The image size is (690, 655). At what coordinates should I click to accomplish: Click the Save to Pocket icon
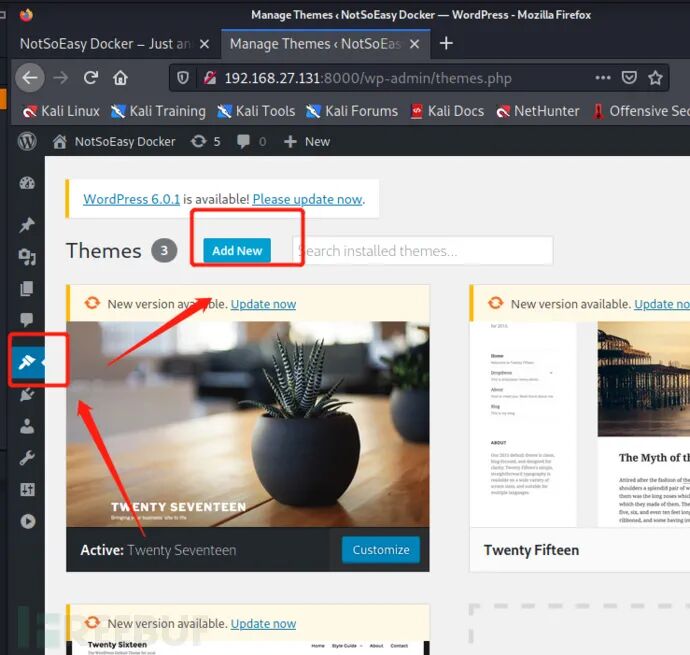(629, 77)
